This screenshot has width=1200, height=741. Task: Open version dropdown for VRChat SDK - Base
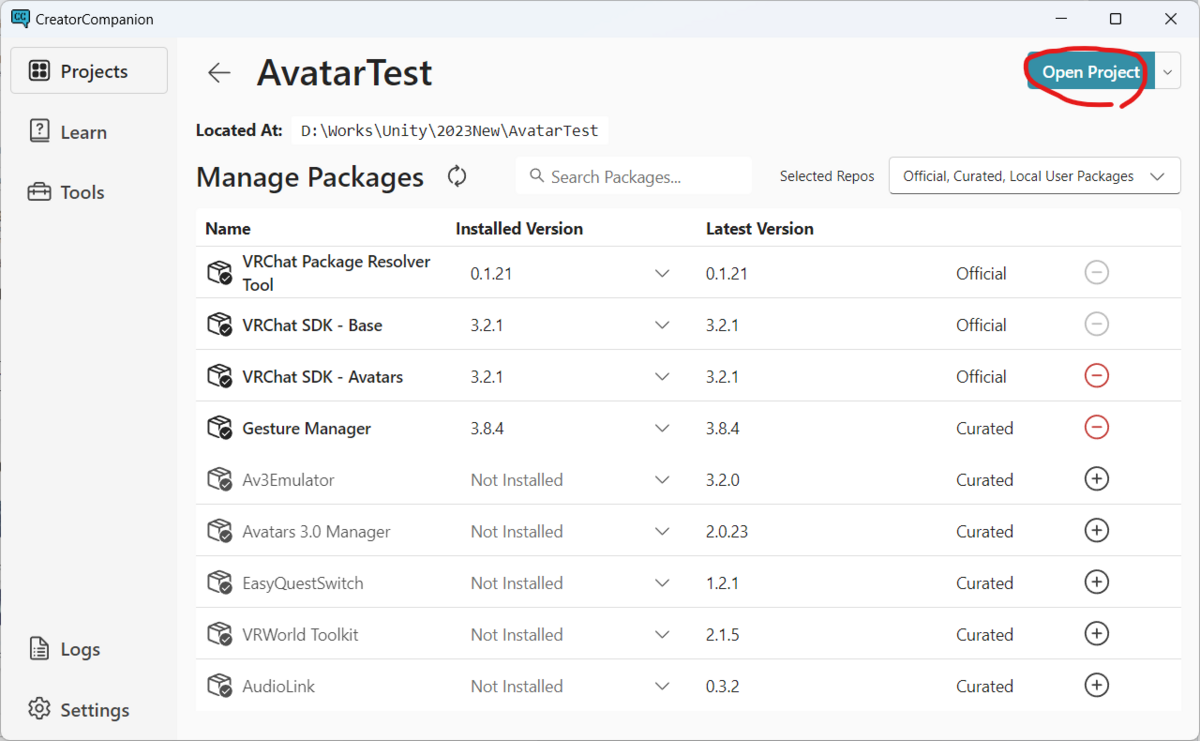pos(662,325)
